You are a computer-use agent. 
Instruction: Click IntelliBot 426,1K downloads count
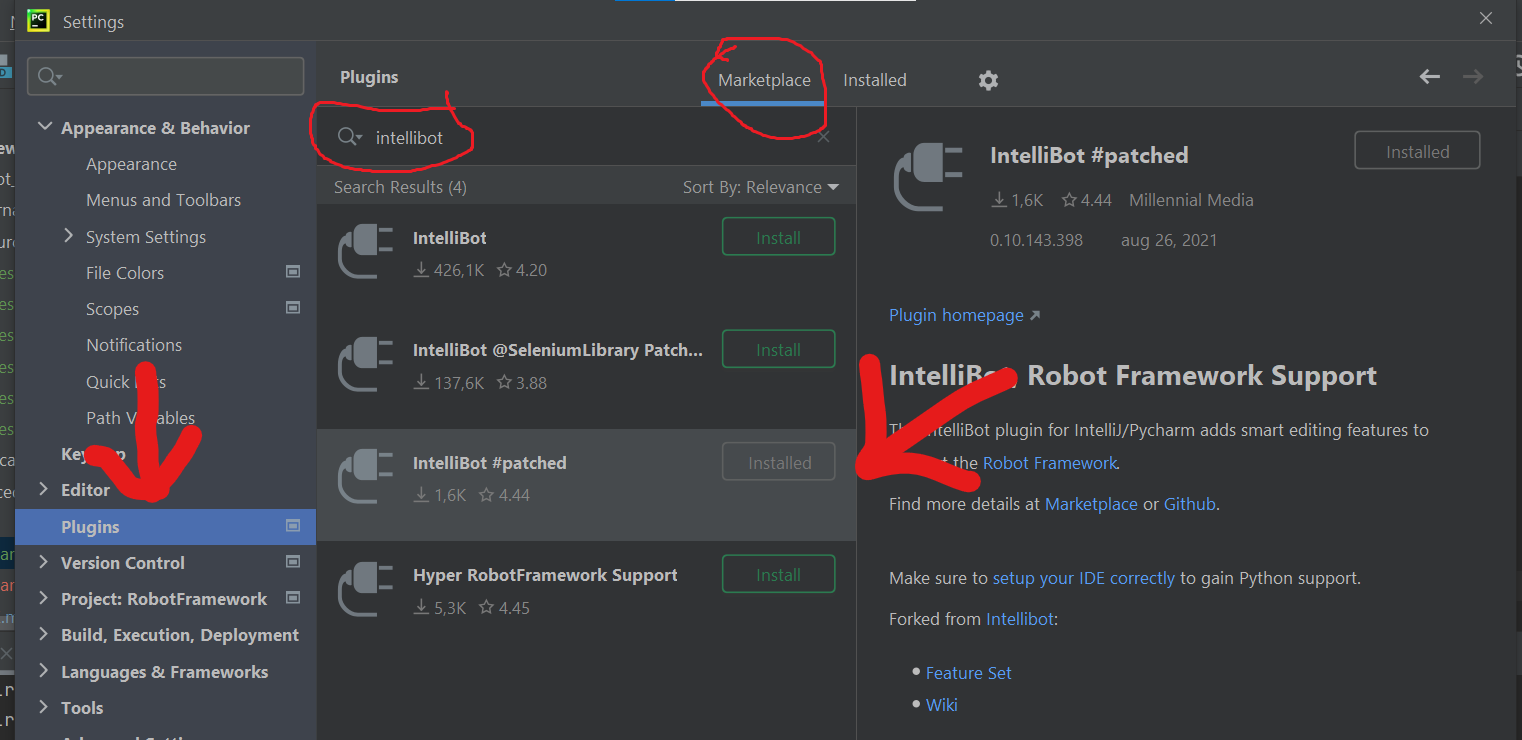(x=449, y=270)
